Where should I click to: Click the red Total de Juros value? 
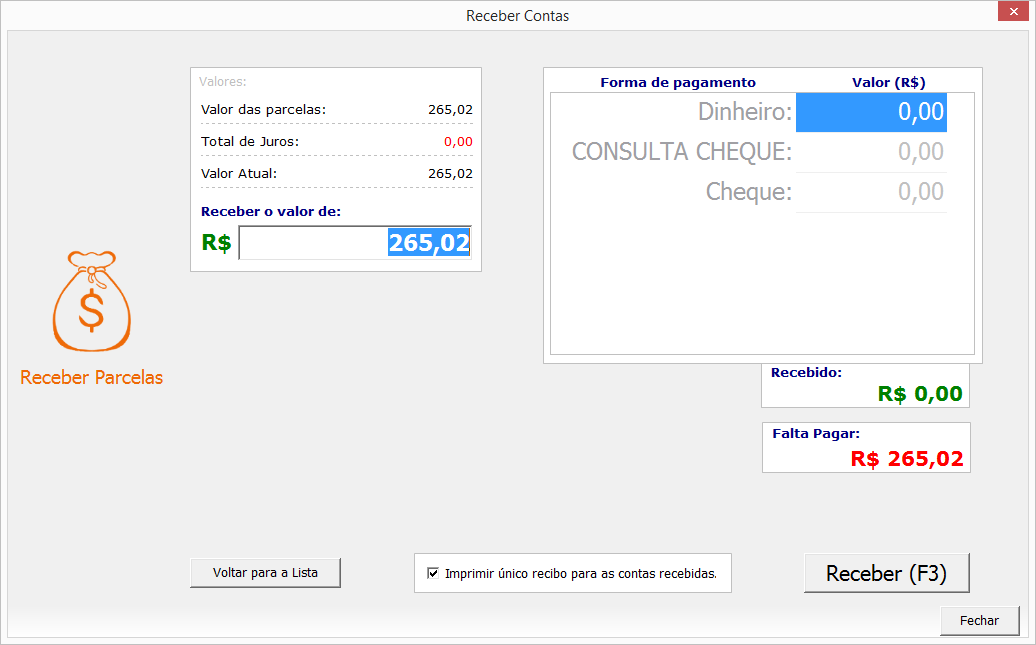click(x=458, y=141)
